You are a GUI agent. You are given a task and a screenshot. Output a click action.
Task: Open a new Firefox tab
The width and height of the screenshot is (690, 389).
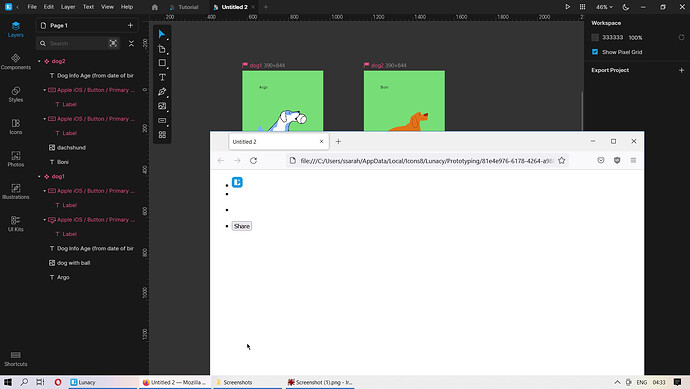(x=338, y=142)
